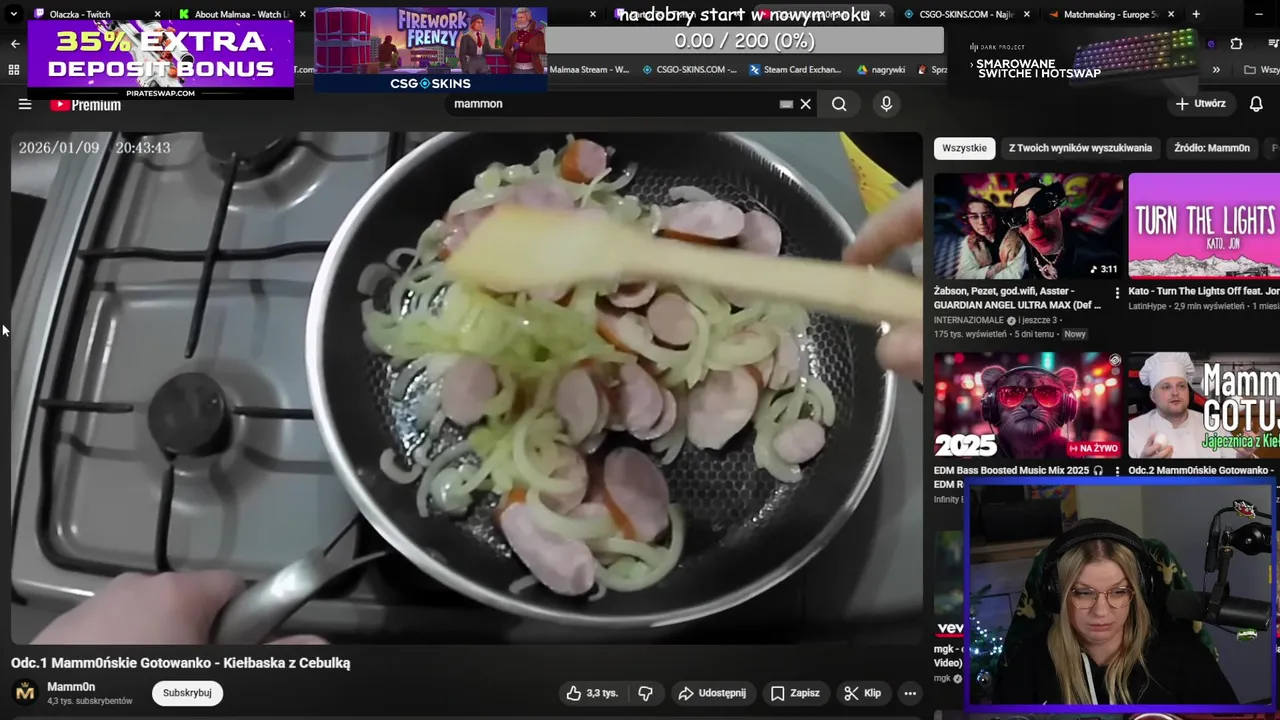Click the Żabson, Pezet, god.wifi video title
The width and height of the screenshot is (1280, 720).
pyautogui.click(x=1018, y=298)
